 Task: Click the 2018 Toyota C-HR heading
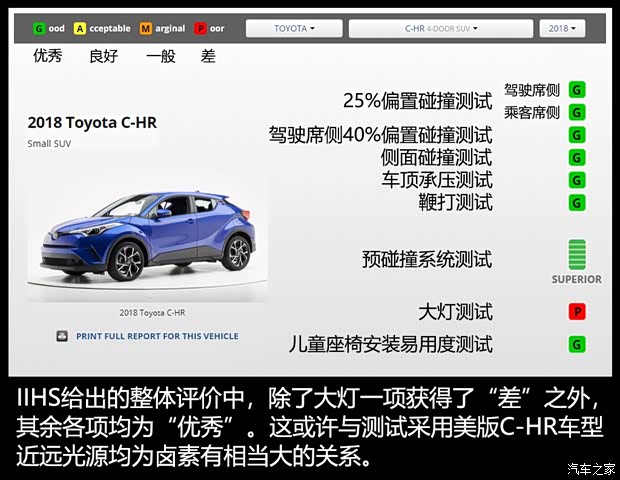(92, 123)
